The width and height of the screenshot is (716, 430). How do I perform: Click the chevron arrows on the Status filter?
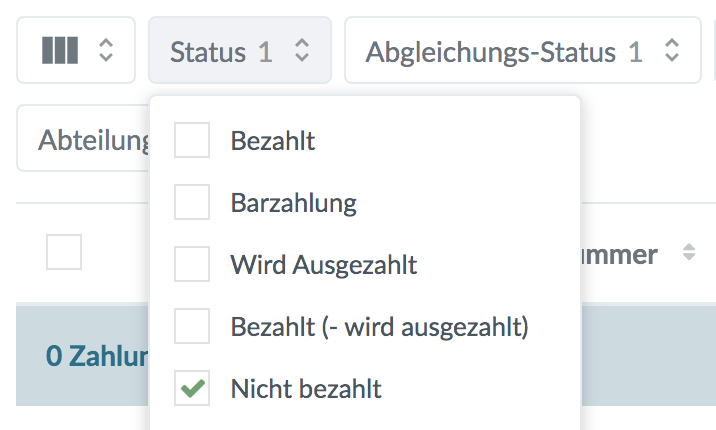302,51
